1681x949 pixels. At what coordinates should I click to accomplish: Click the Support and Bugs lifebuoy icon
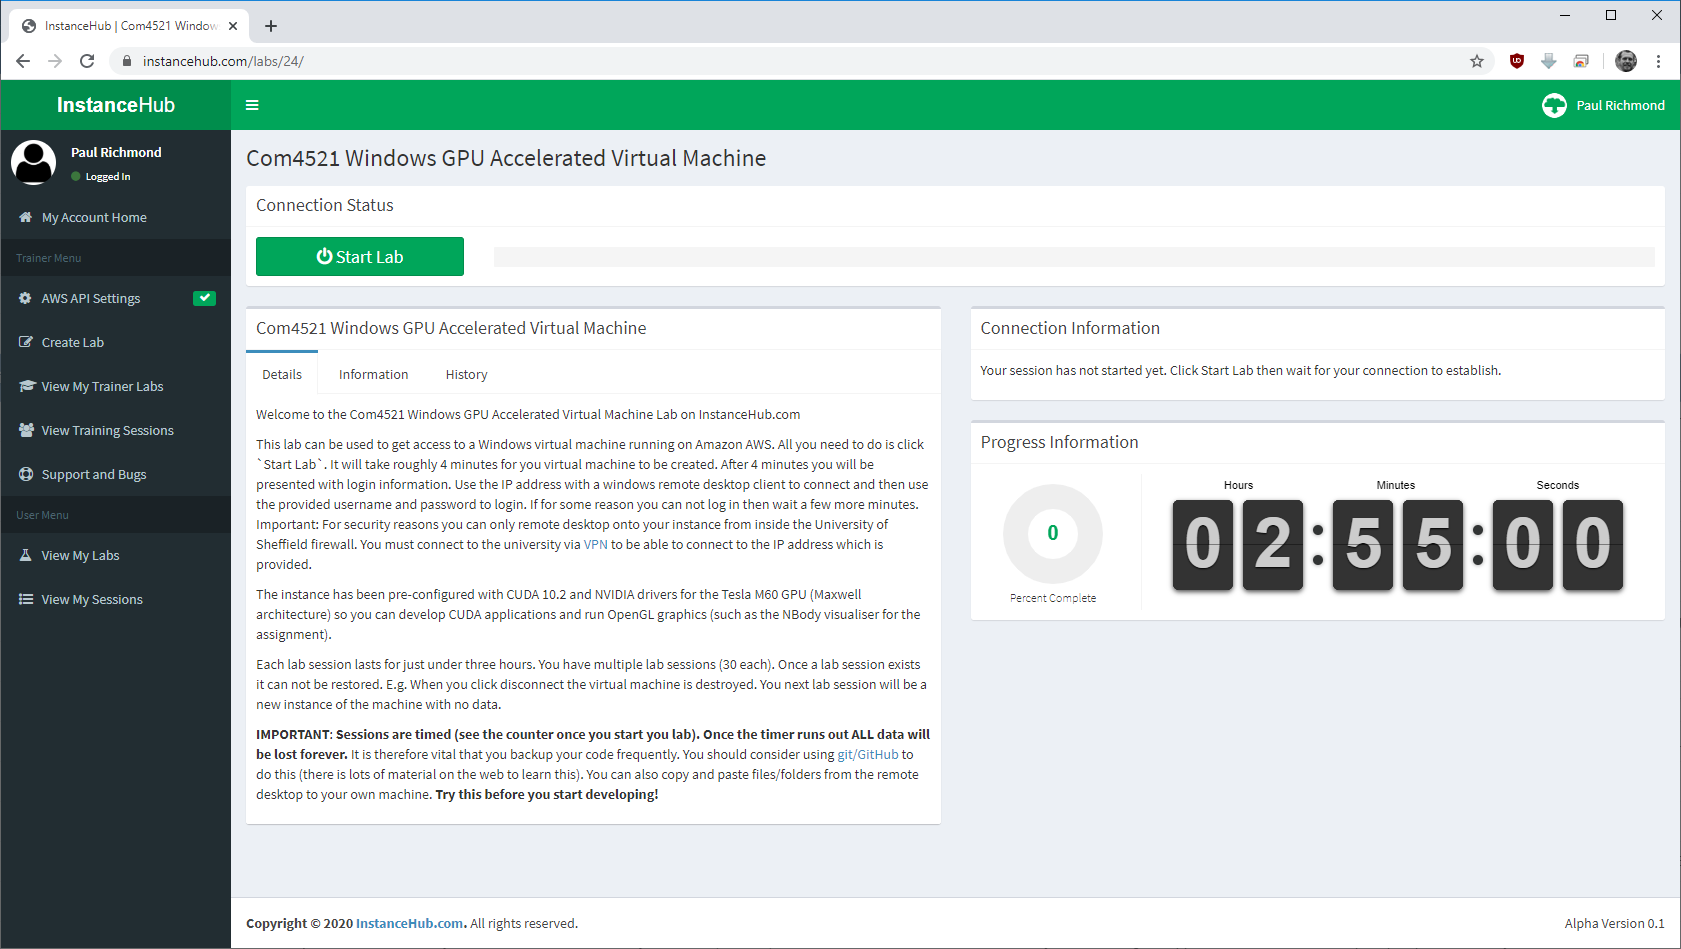tap(26, 474)
